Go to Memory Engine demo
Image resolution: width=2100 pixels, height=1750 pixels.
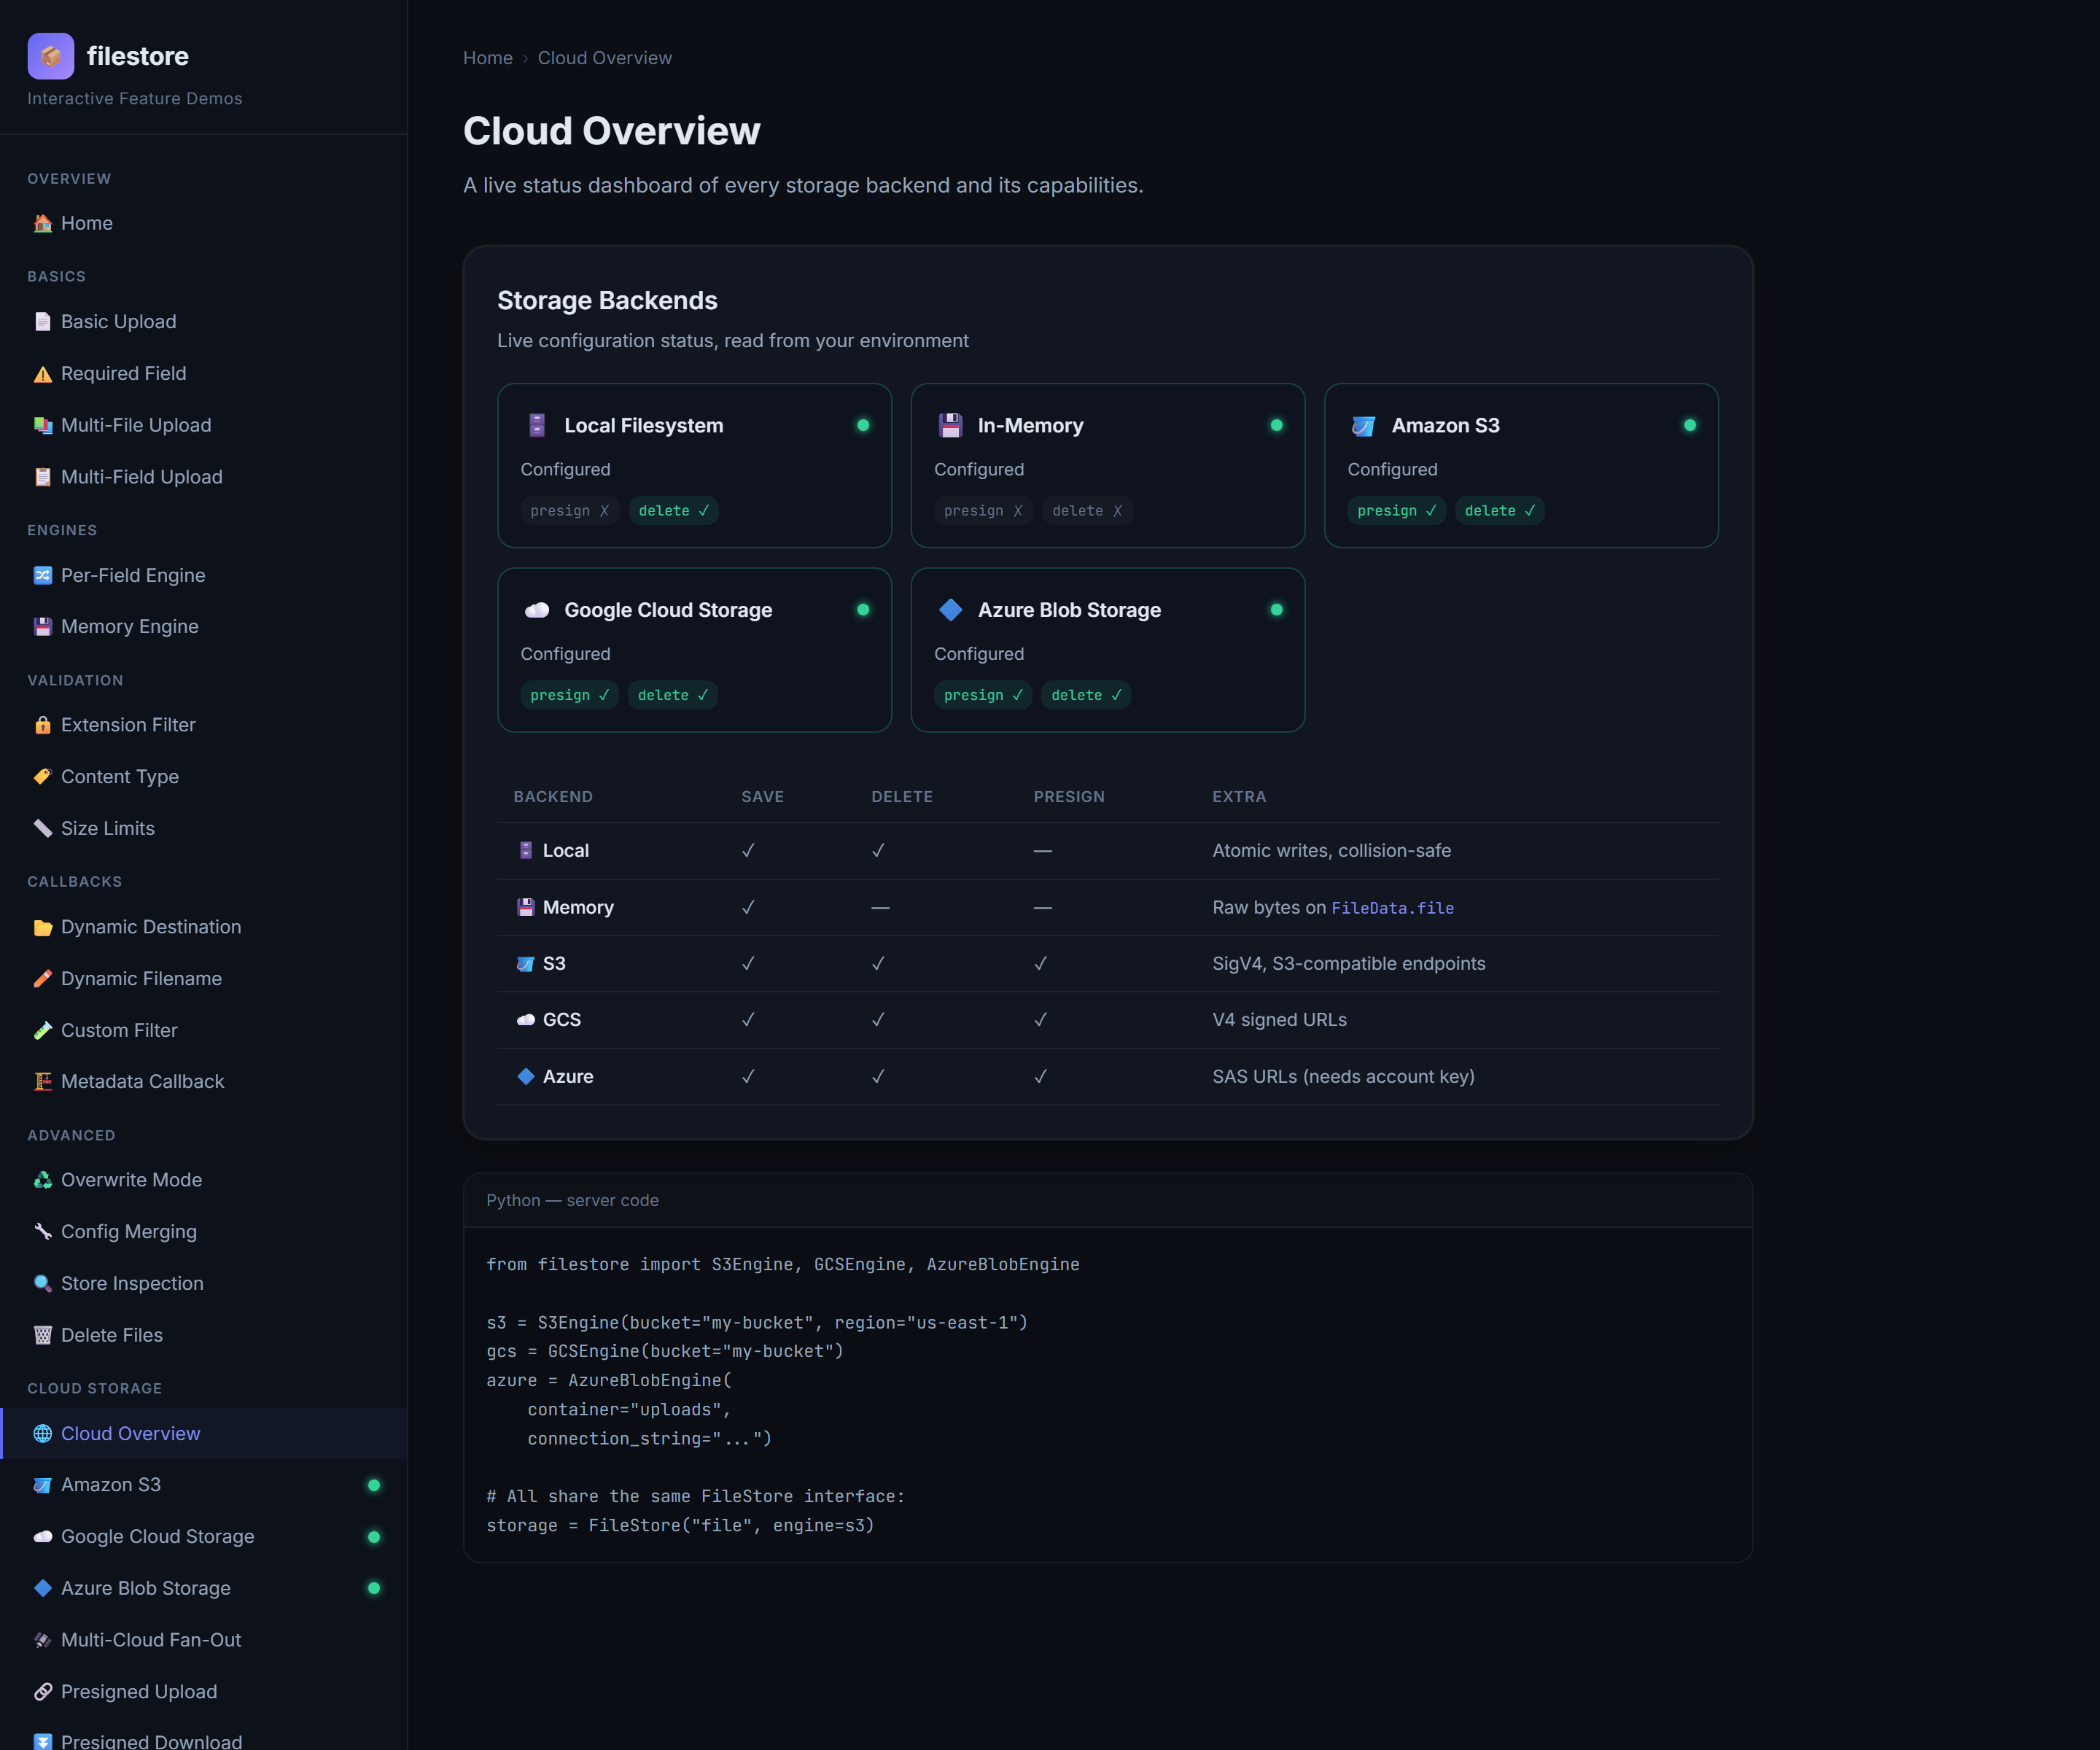click(x=204, y=627)
